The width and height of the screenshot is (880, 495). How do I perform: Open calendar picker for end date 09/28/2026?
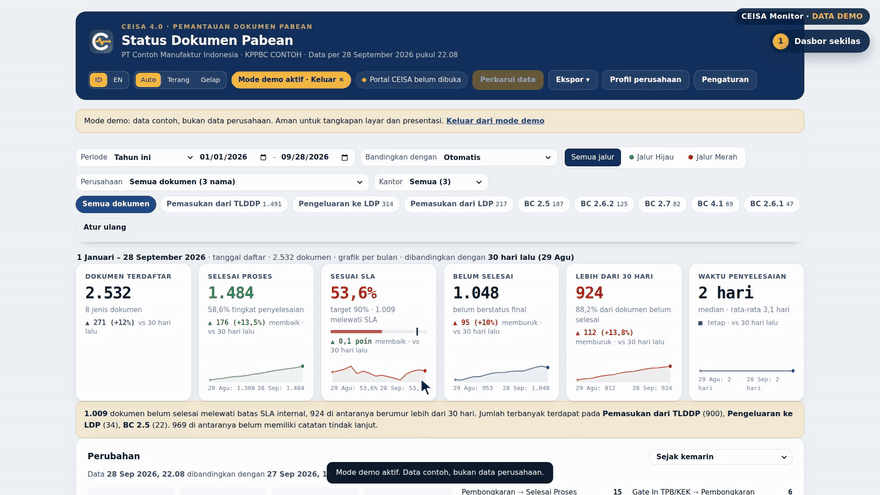tap(345, 158)
